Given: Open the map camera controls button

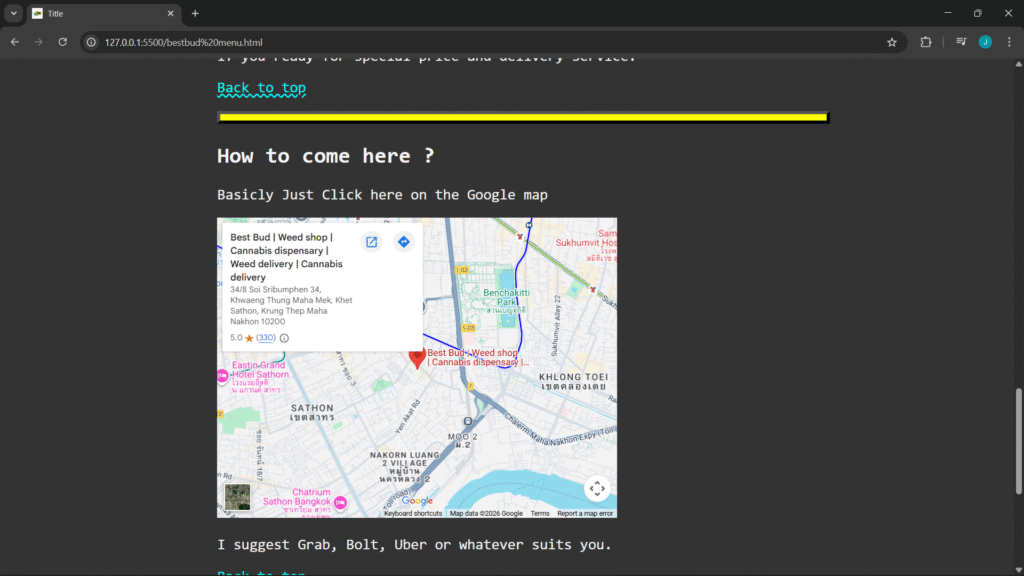Looking at the screenshot, I should [x=597, y=489].
